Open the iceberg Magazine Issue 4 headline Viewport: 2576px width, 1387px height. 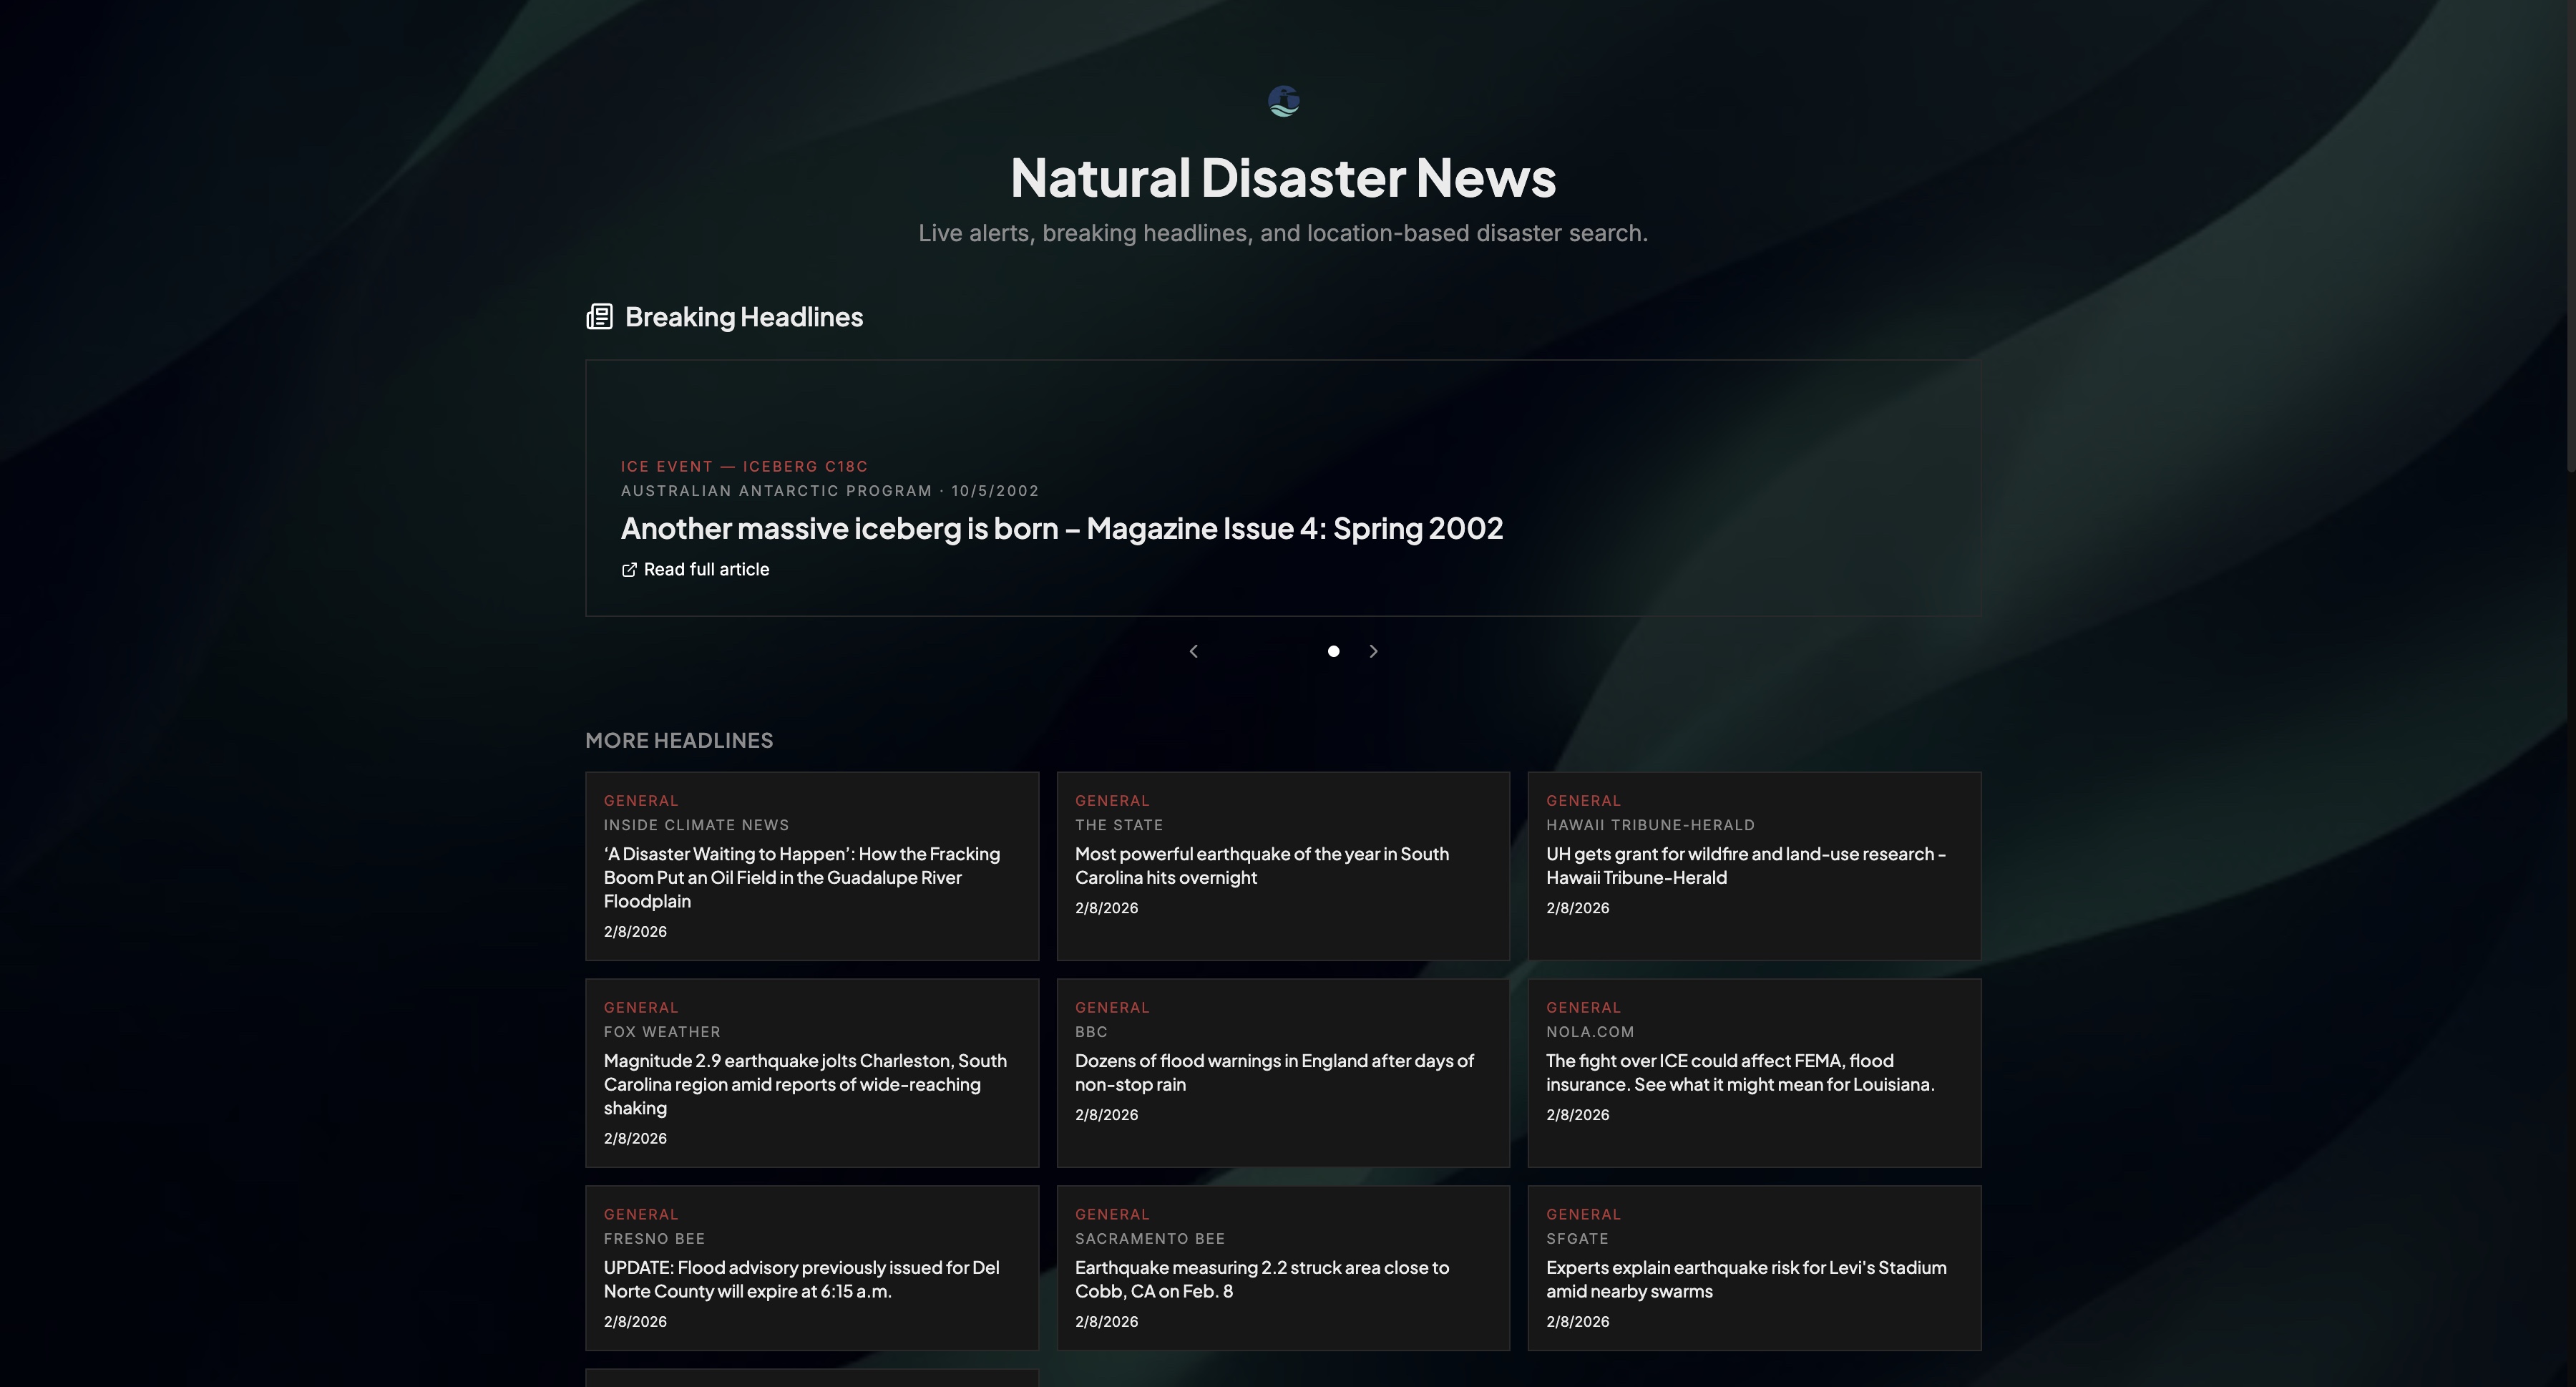(x=1061, y=528)
